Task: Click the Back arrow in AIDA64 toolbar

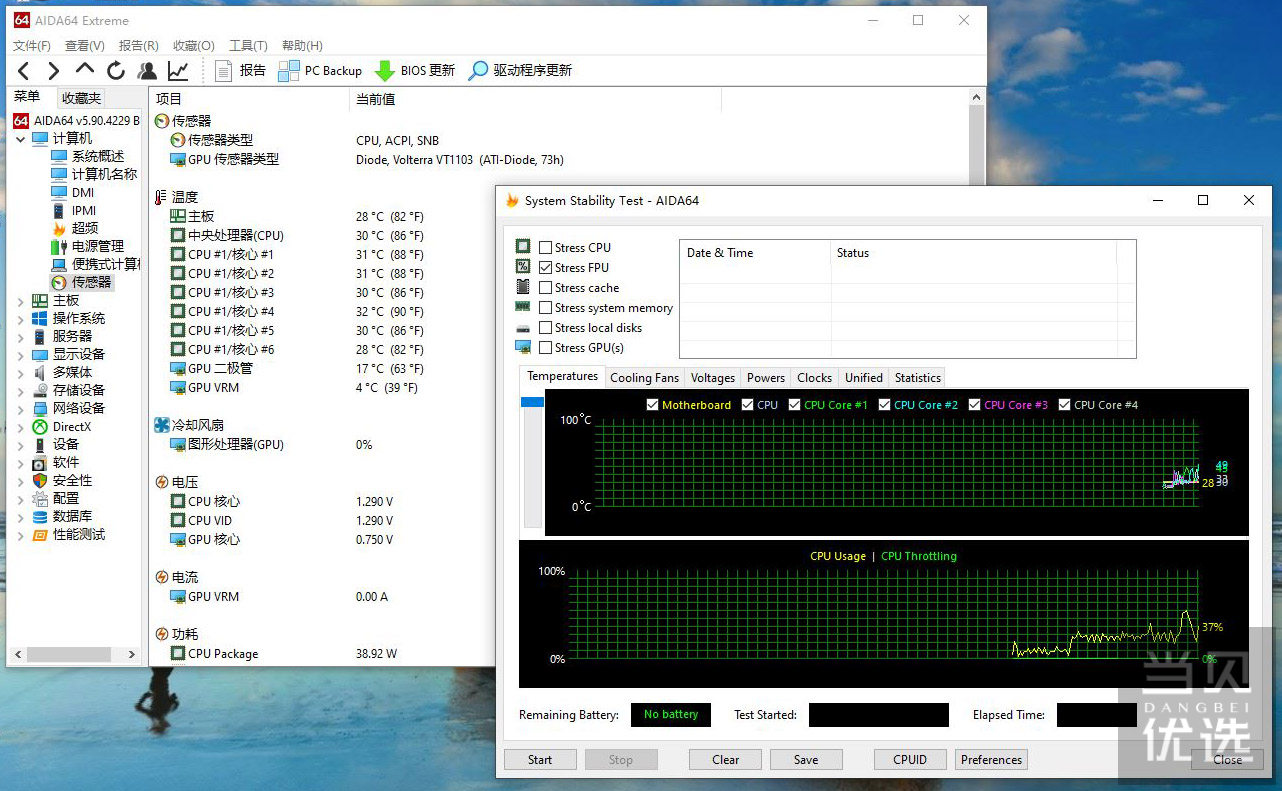Action: [x=24, y=71]
